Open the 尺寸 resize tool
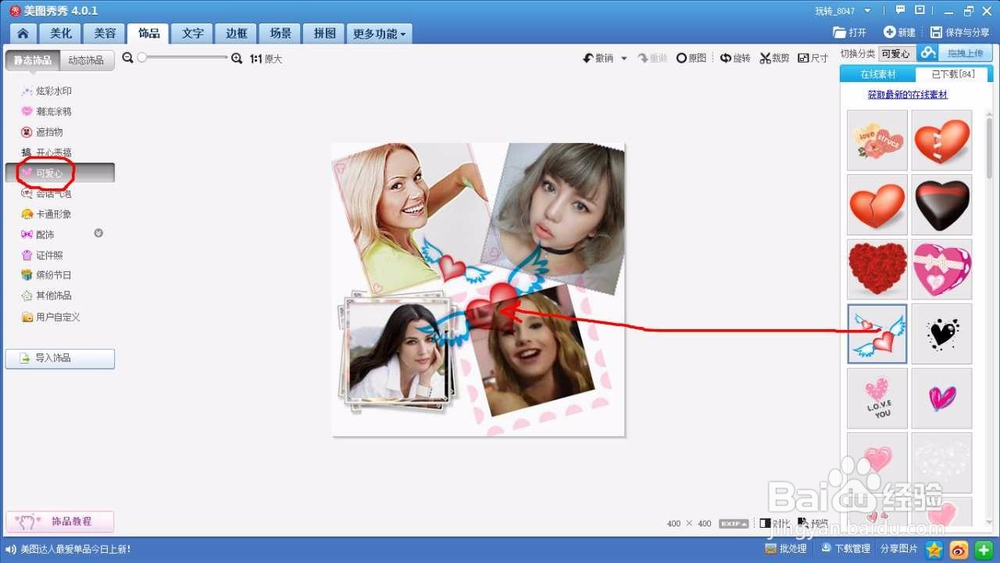Screen dimensions: 1000x563 pyautogui.click(x=813, y=58)
